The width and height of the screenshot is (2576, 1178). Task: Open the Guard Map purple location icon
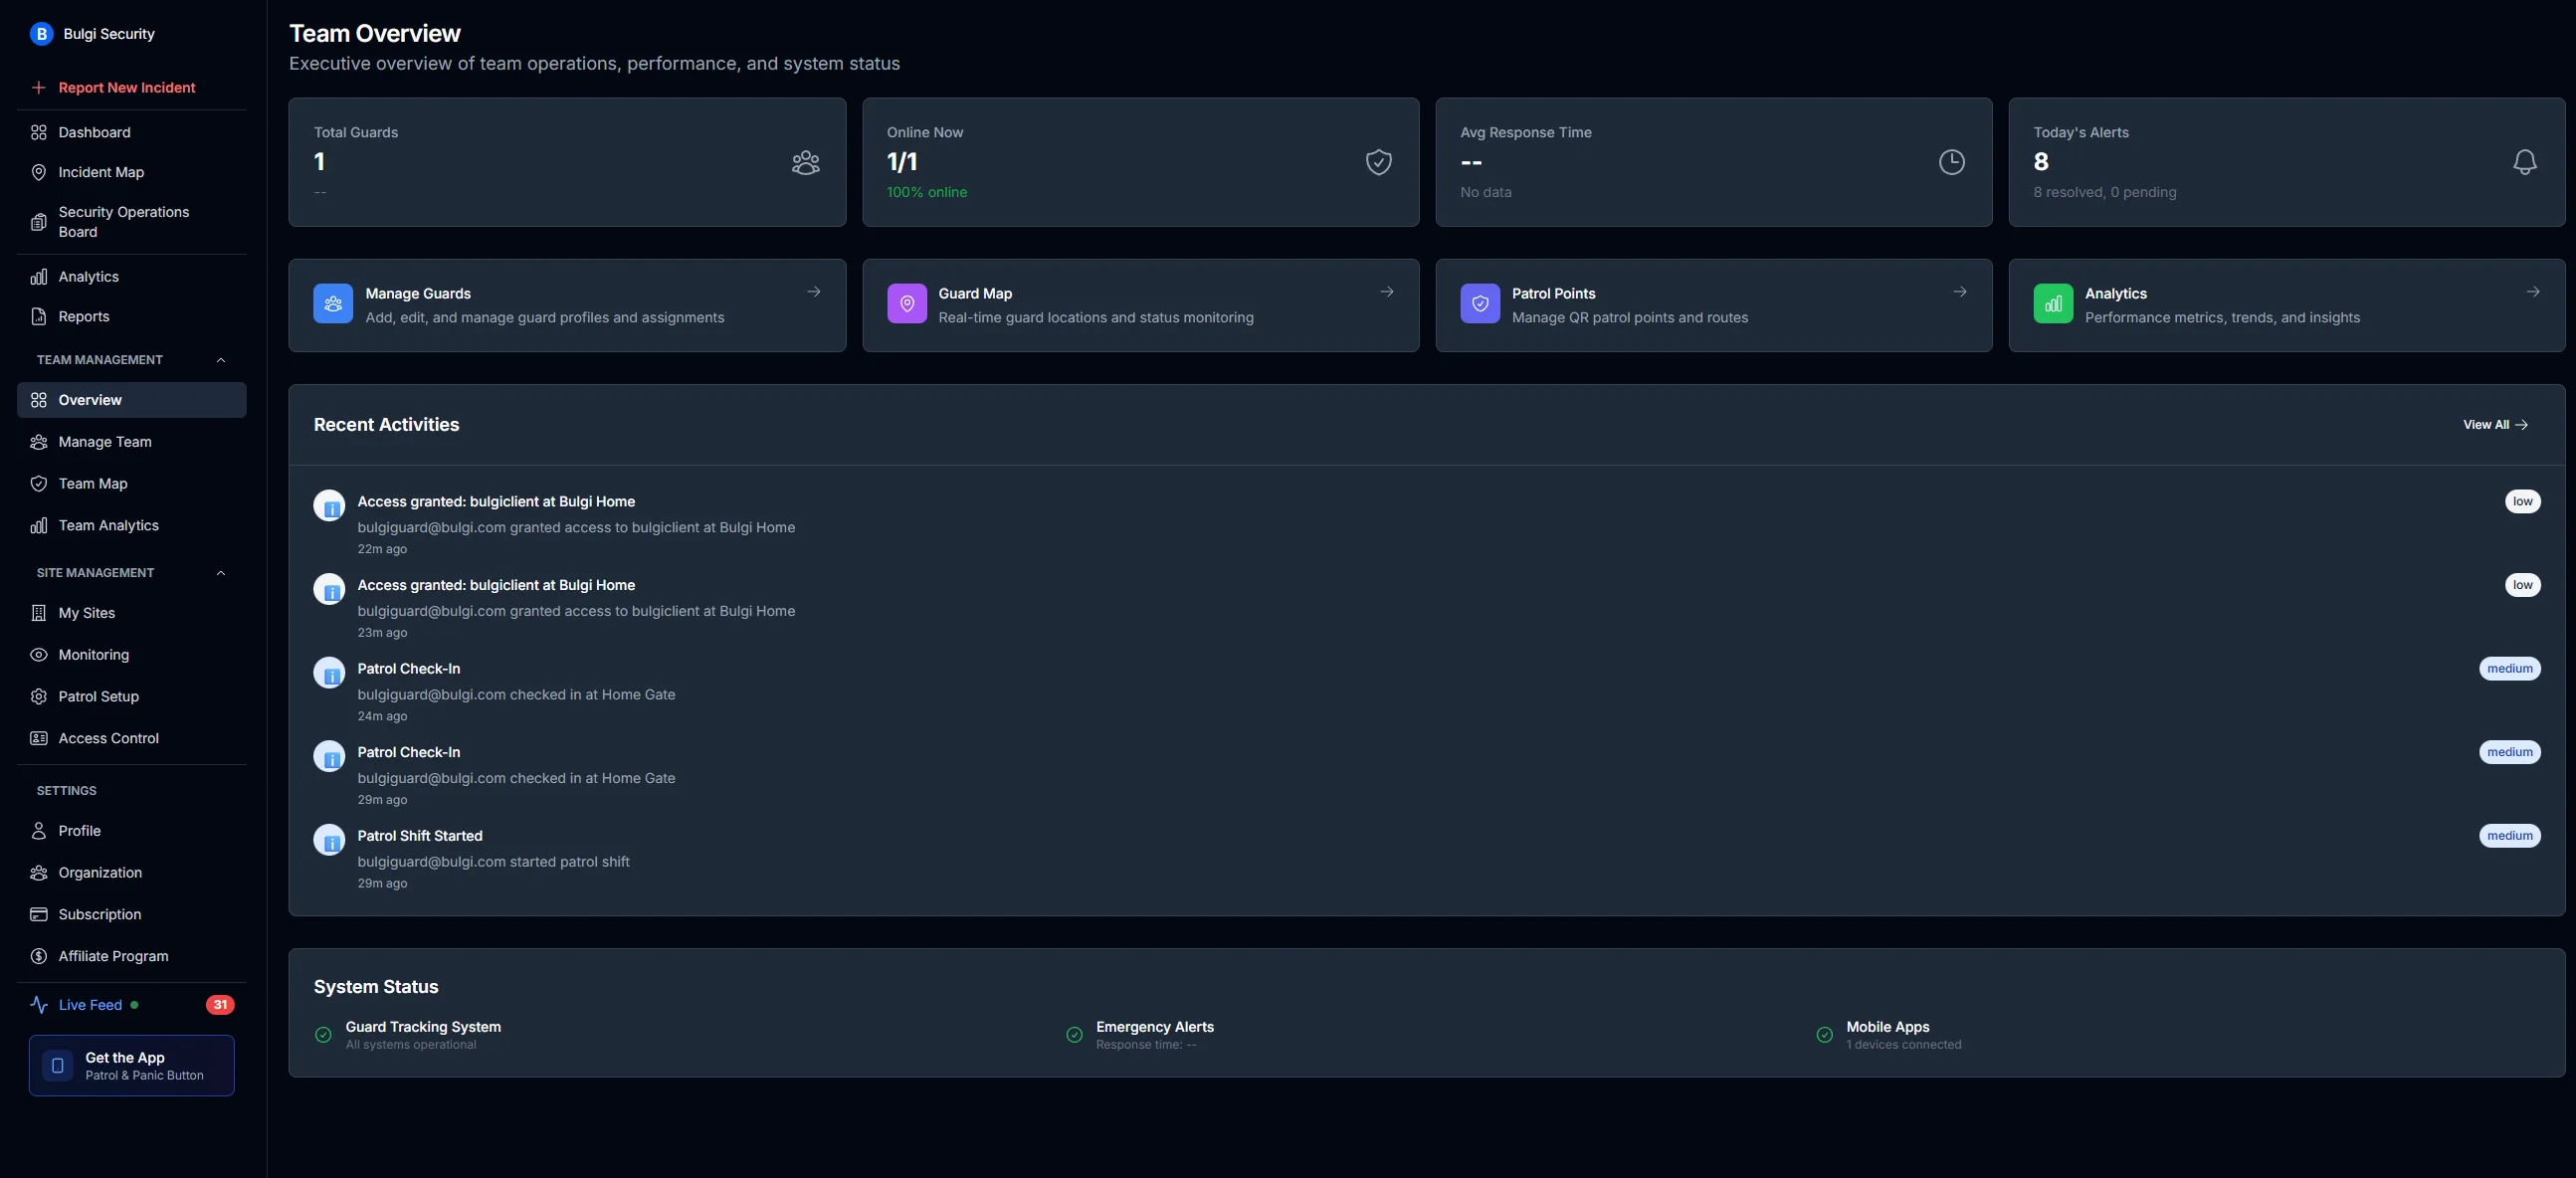click(x=906, y=304)
